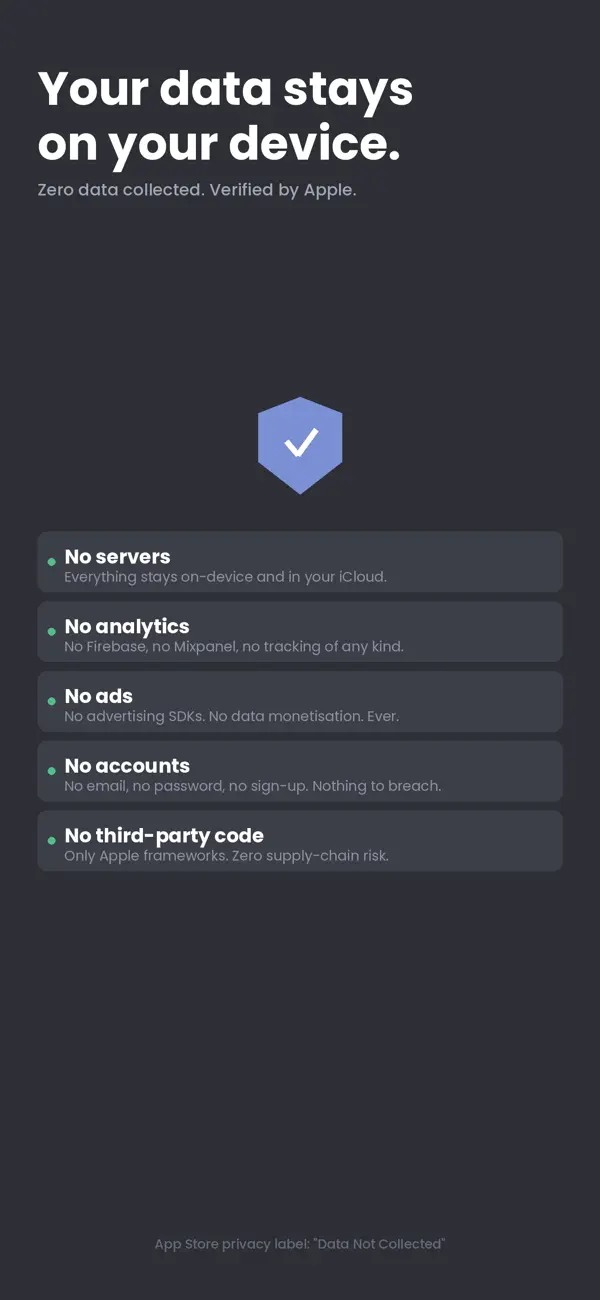Image resolution: width=600 pixels, height=1300 pixels.
Task: Click the green indicator next to No accounts
Action: pyautogui.click(x=50, y=772)
